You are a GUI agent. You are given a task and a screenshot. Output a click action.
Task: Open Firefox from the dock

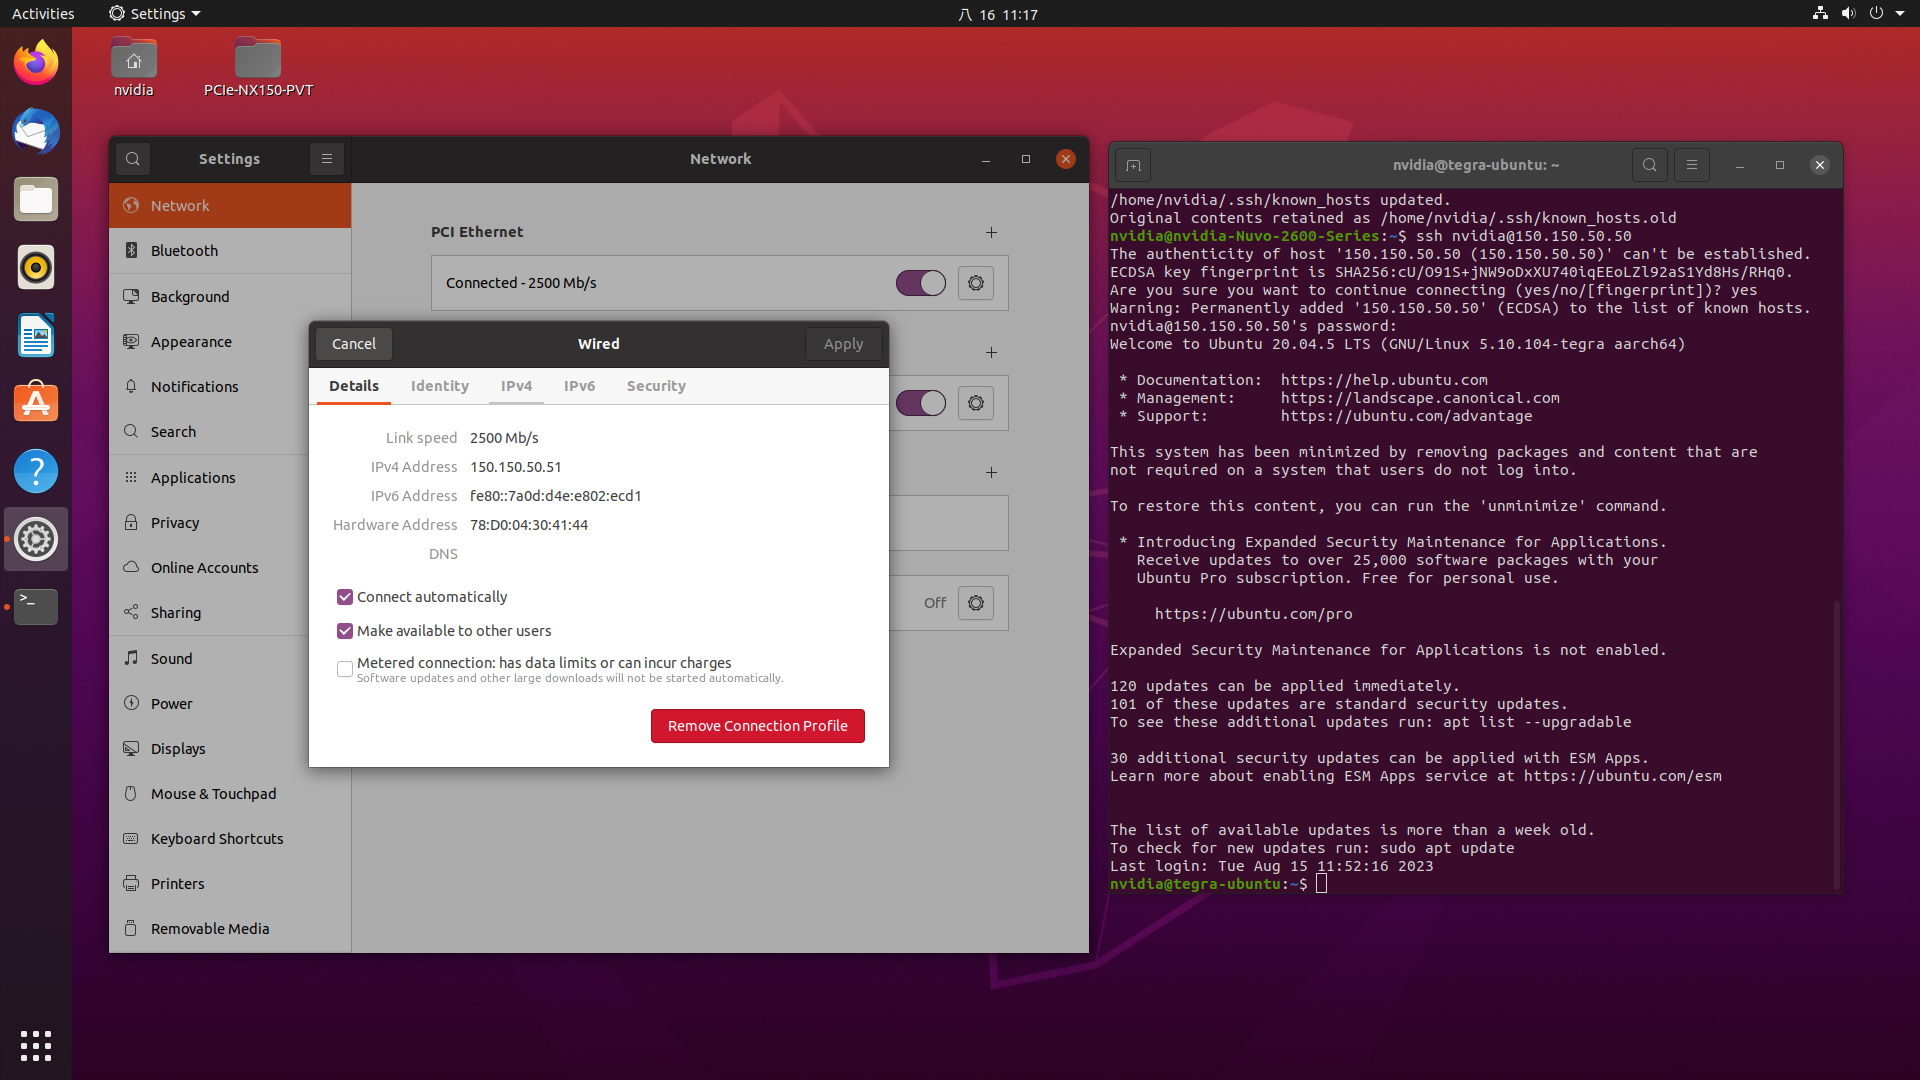(x=36, y=64)
